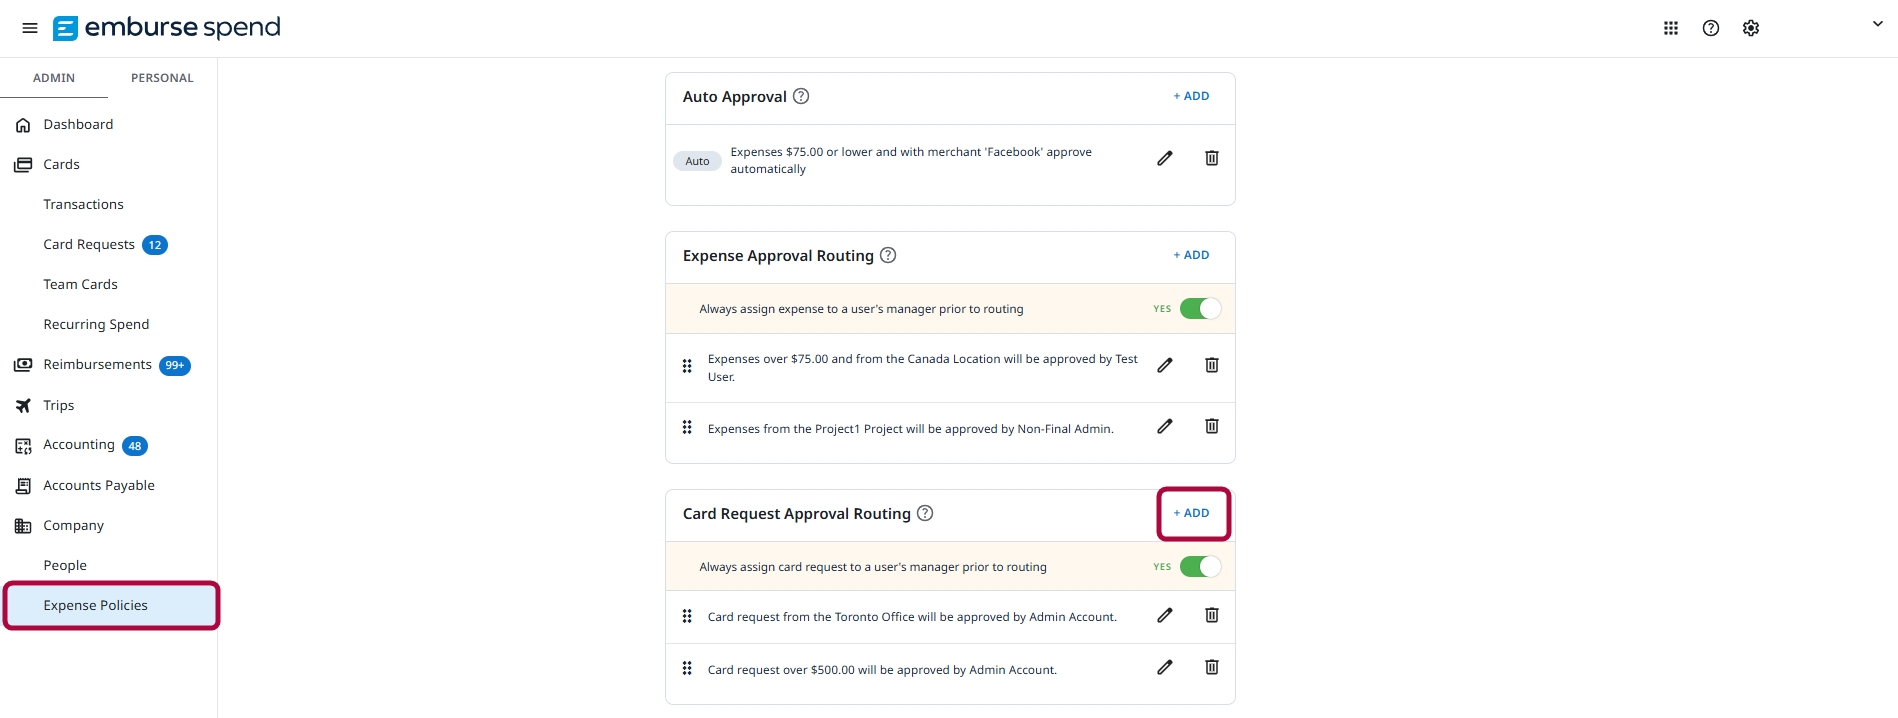Collapse the sidebar with hamburger menu
This screenshot has width=1898, height=718.
[x=30, y=28]
